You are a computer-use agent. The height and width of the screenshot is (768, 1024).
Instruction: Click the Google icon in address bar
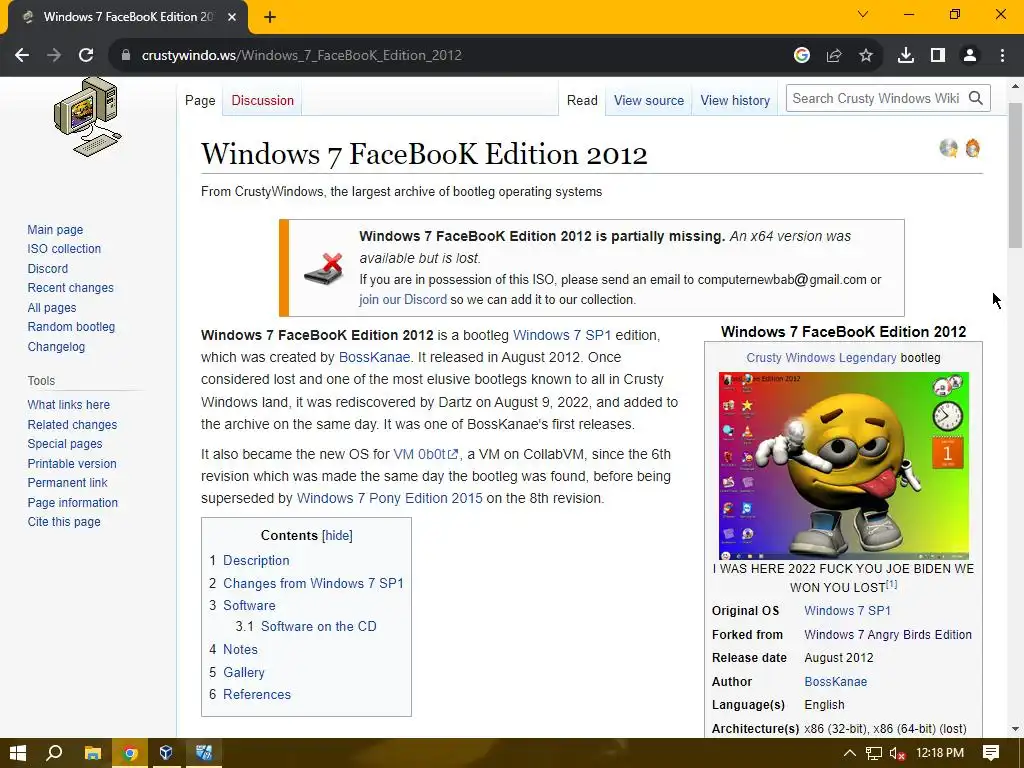[x=802, y=56]
